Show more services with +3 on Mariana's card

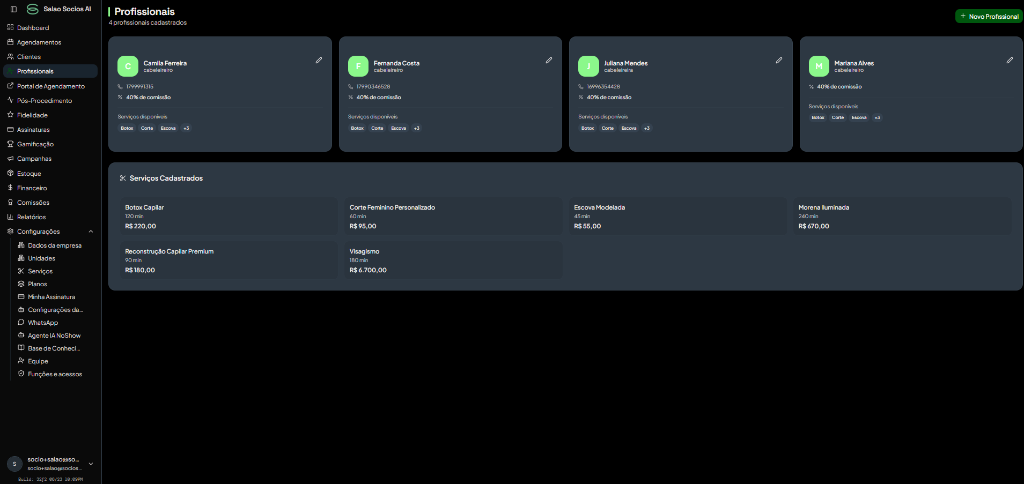(x=877, y=118)
